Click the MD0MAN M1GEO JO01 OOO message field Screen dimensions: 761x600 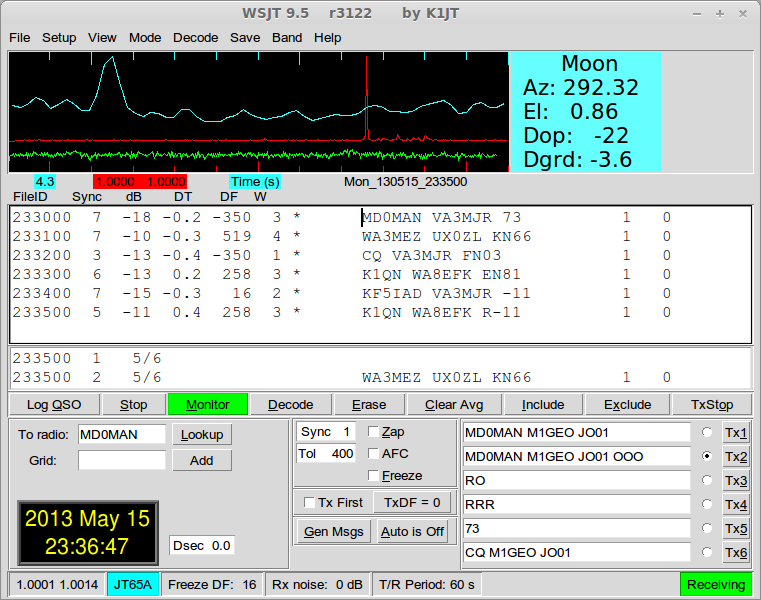pos(577,456)
